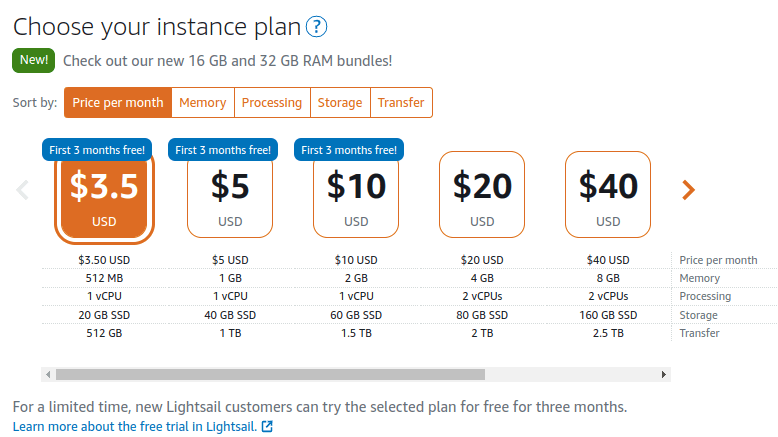Choose the $10 USD plan card

tap(356, 194)
